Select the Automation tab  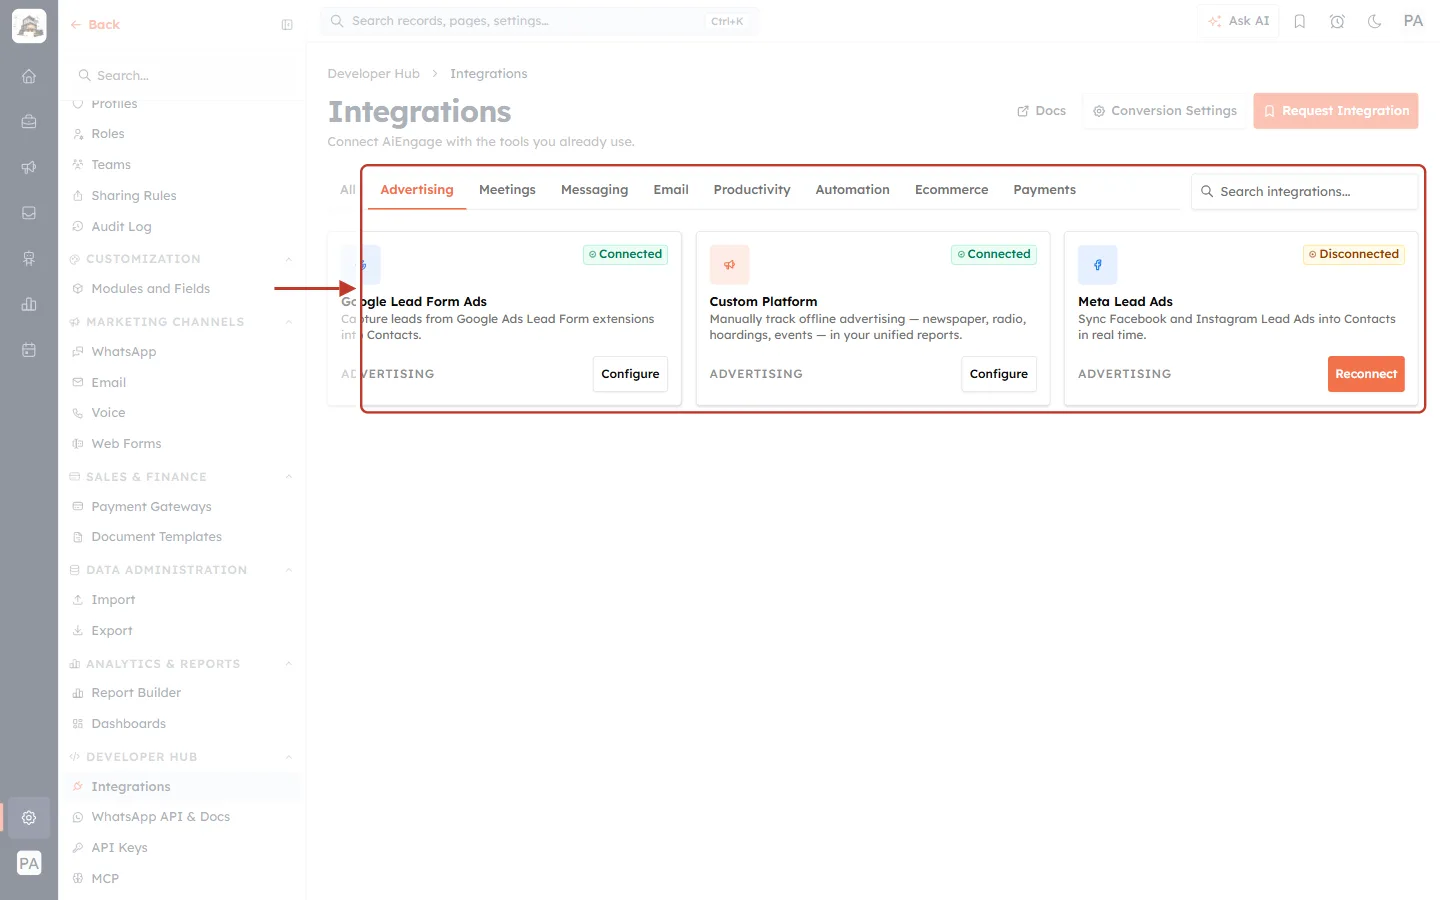[852, 190]
